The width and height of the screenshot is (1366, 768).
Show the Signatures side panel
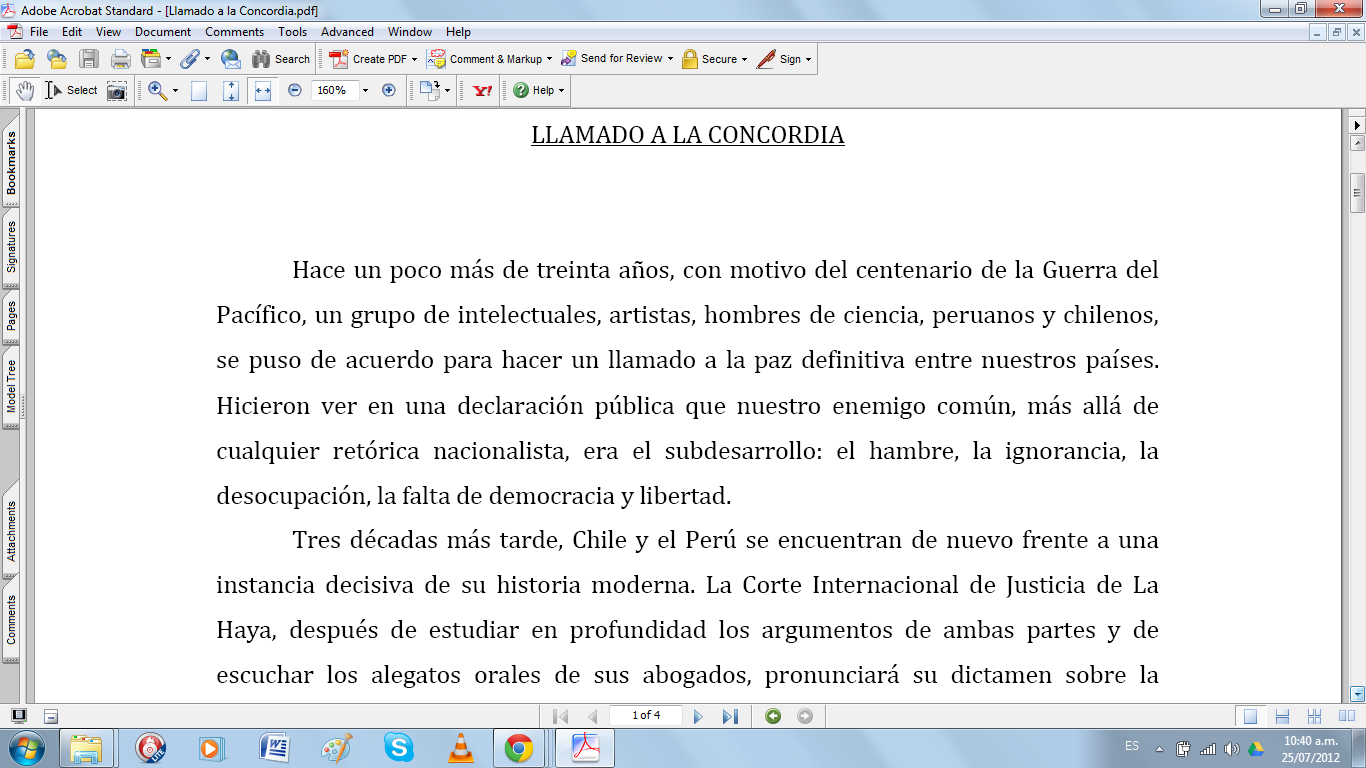pyautogui.click(x=11, y=247)
